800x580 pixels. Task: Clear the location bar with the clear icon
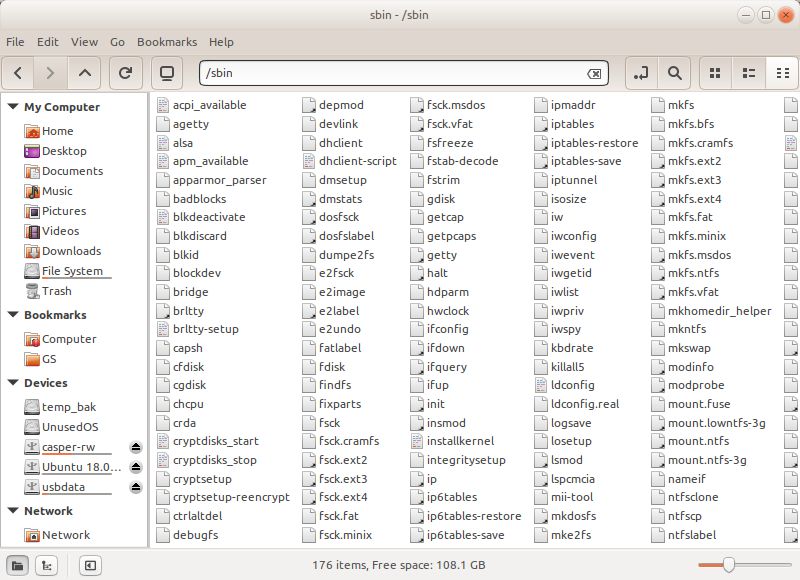click(595, 73)
